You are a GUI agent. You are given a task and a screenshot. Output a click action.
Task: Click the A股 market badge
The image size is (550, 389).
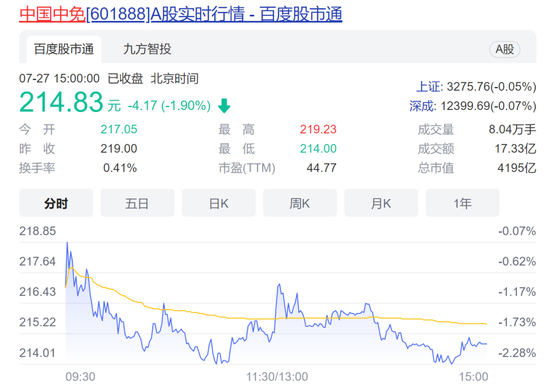[x=504, y=49]
